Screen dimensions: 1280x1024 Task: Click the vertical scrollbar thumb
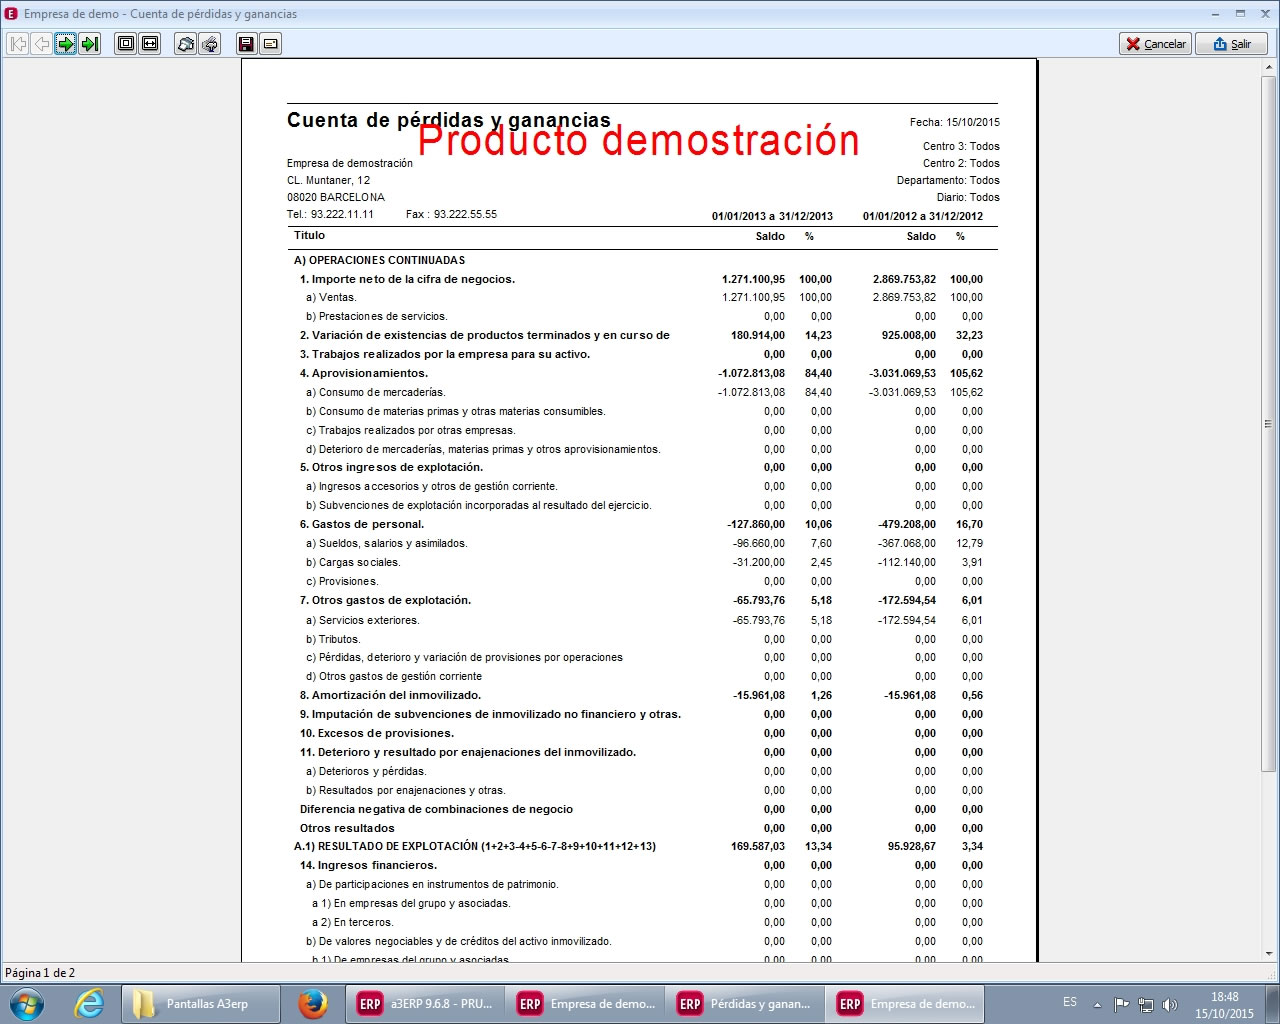coord(1269,423)
